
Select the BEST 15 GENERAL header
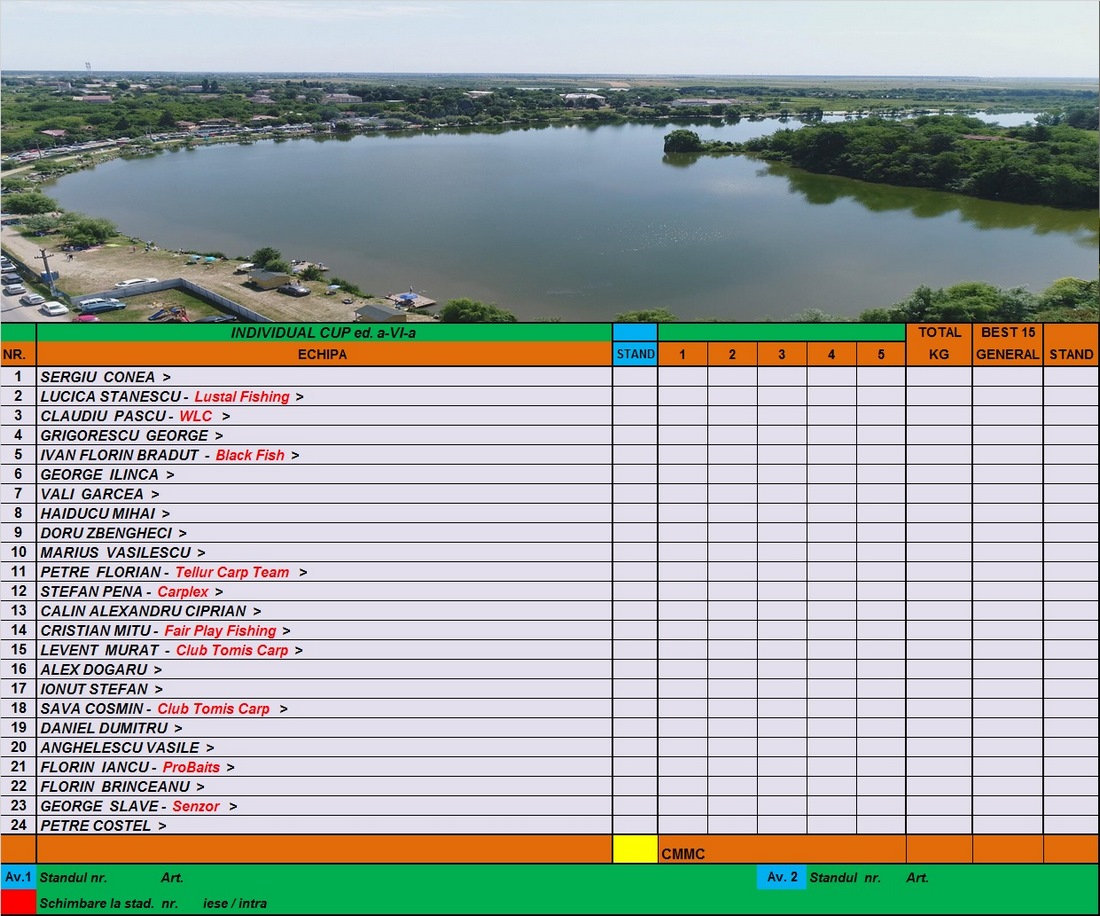click(1007, 343)
